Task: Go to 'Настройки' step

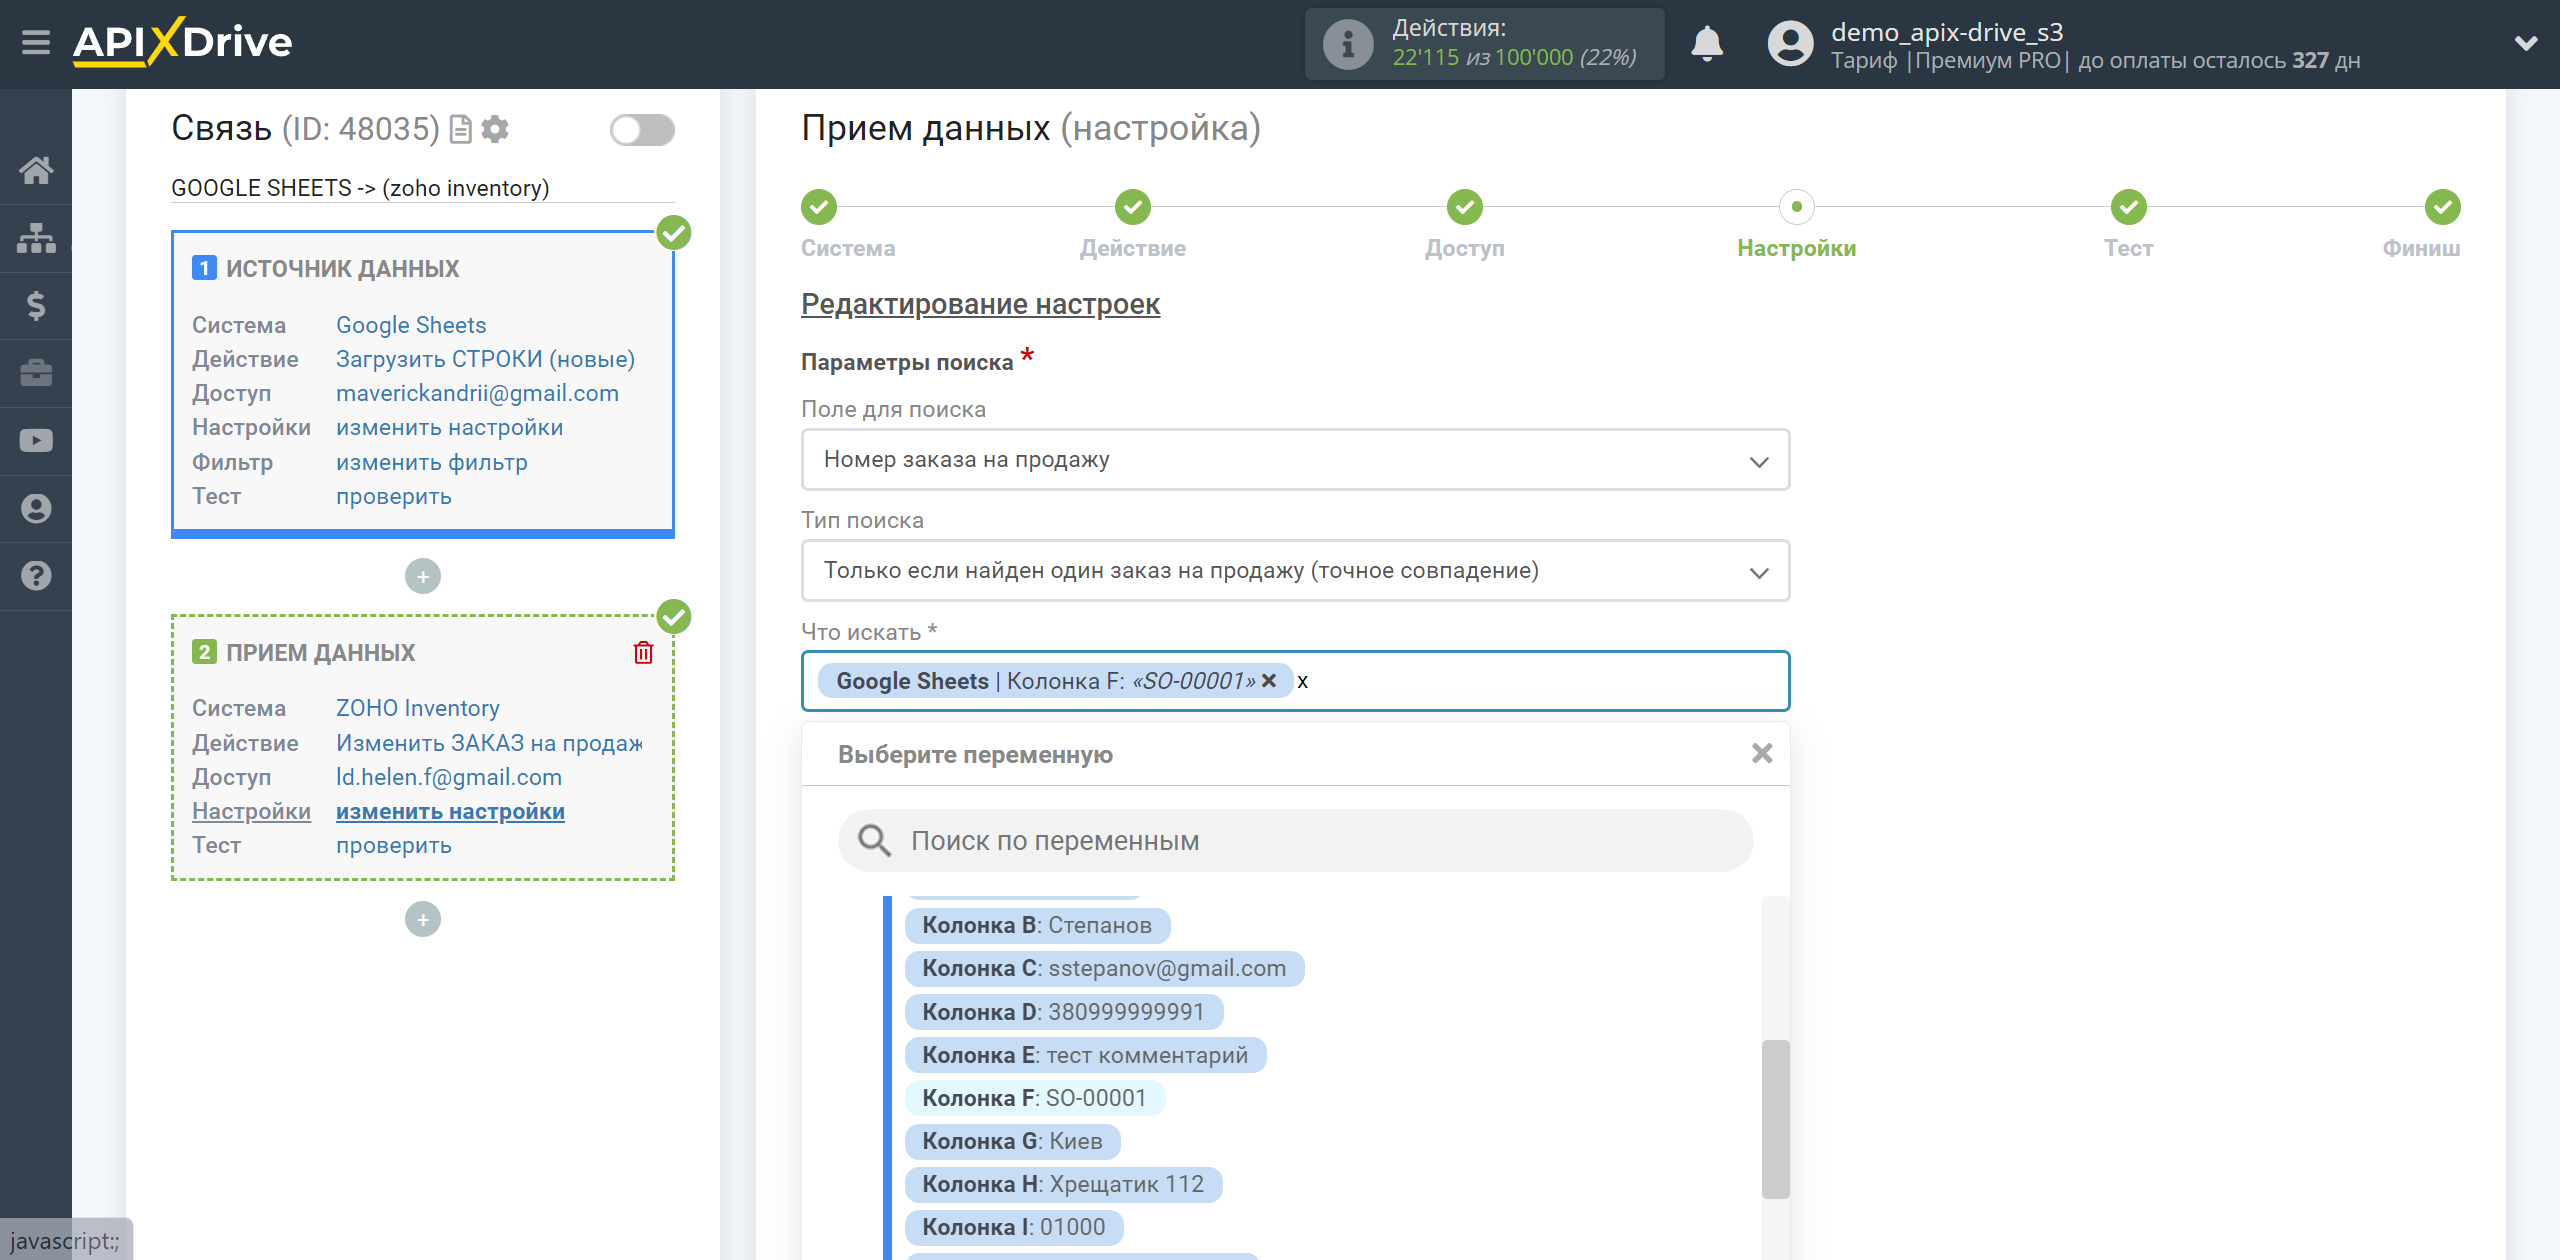Action: click(x=1797, y=208)
